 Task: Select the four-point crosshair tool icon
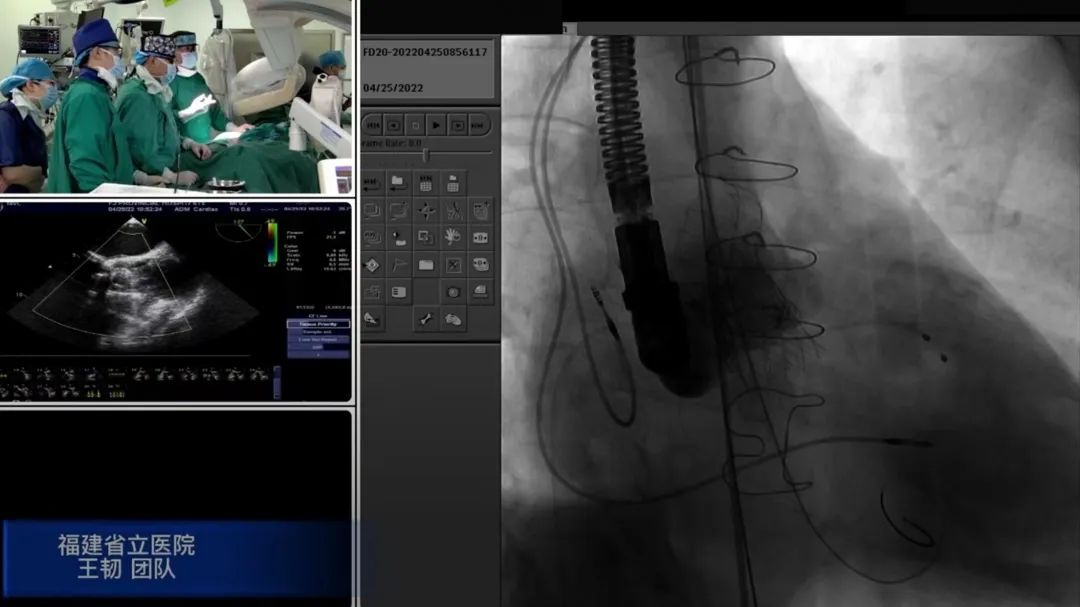[x=426, y=211]
